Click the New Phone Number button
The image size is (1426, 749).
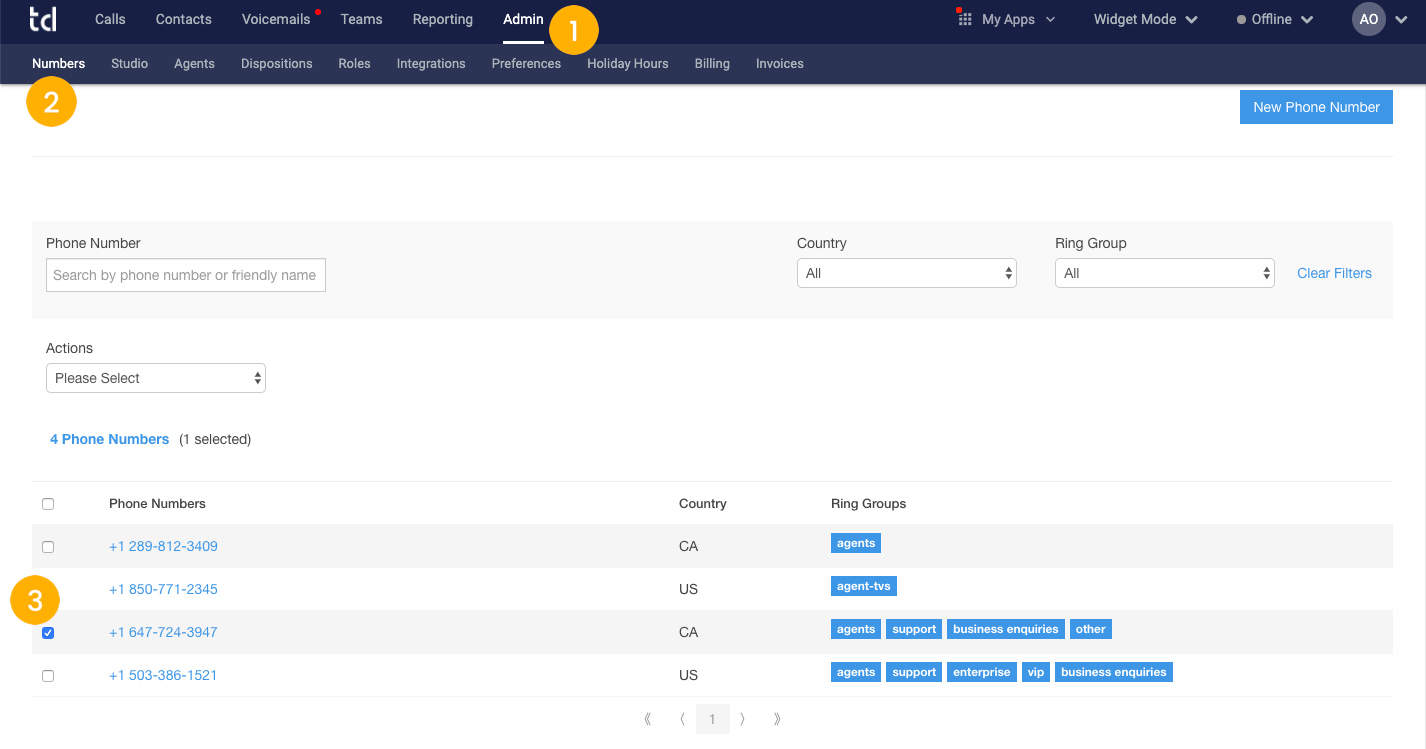[x=1316, y=107]
